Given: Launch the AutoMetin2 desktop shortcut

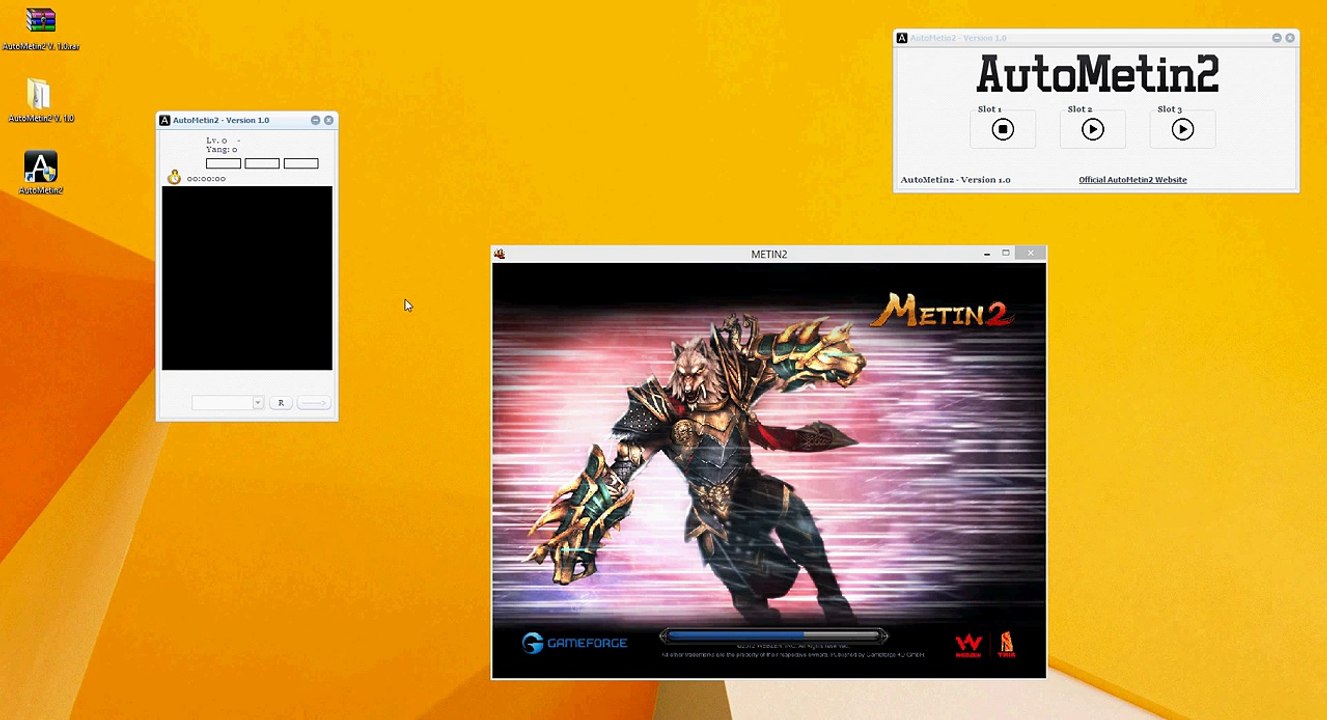Looking at the screenshot, I should (41, 172).
